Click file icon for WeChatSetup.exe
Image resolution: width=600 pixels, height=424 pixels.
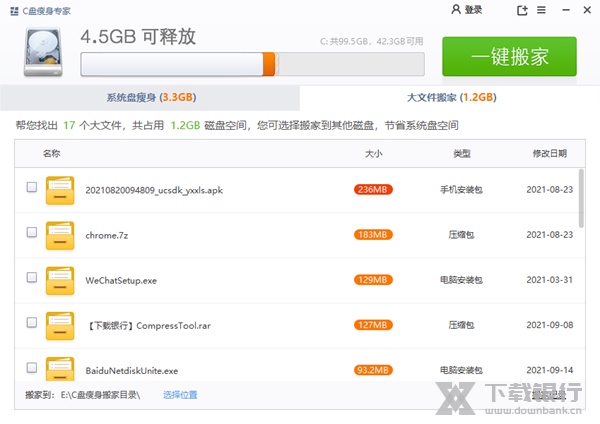tap(60, 280)
